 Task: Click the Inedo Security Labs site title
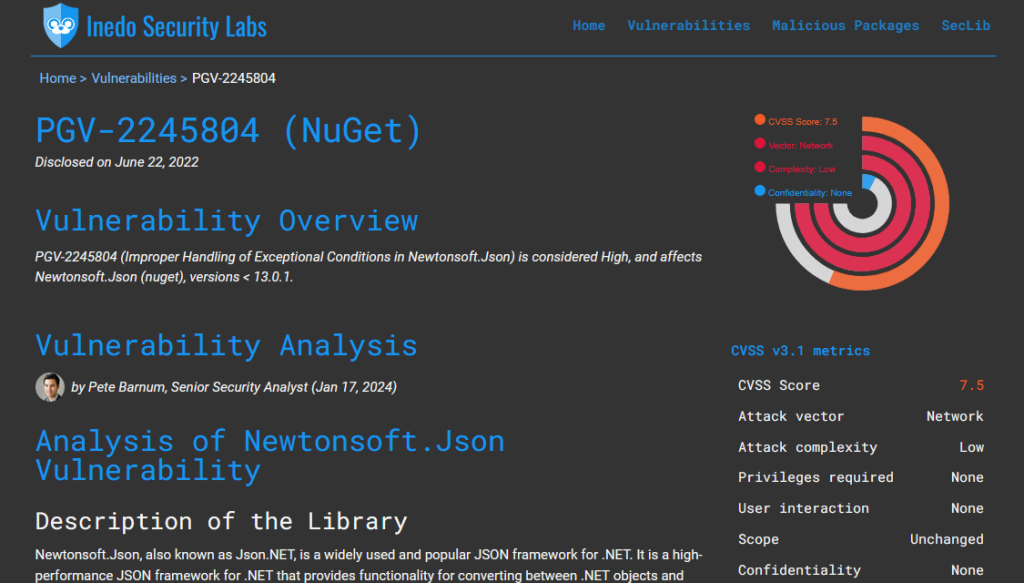(176, 26)
